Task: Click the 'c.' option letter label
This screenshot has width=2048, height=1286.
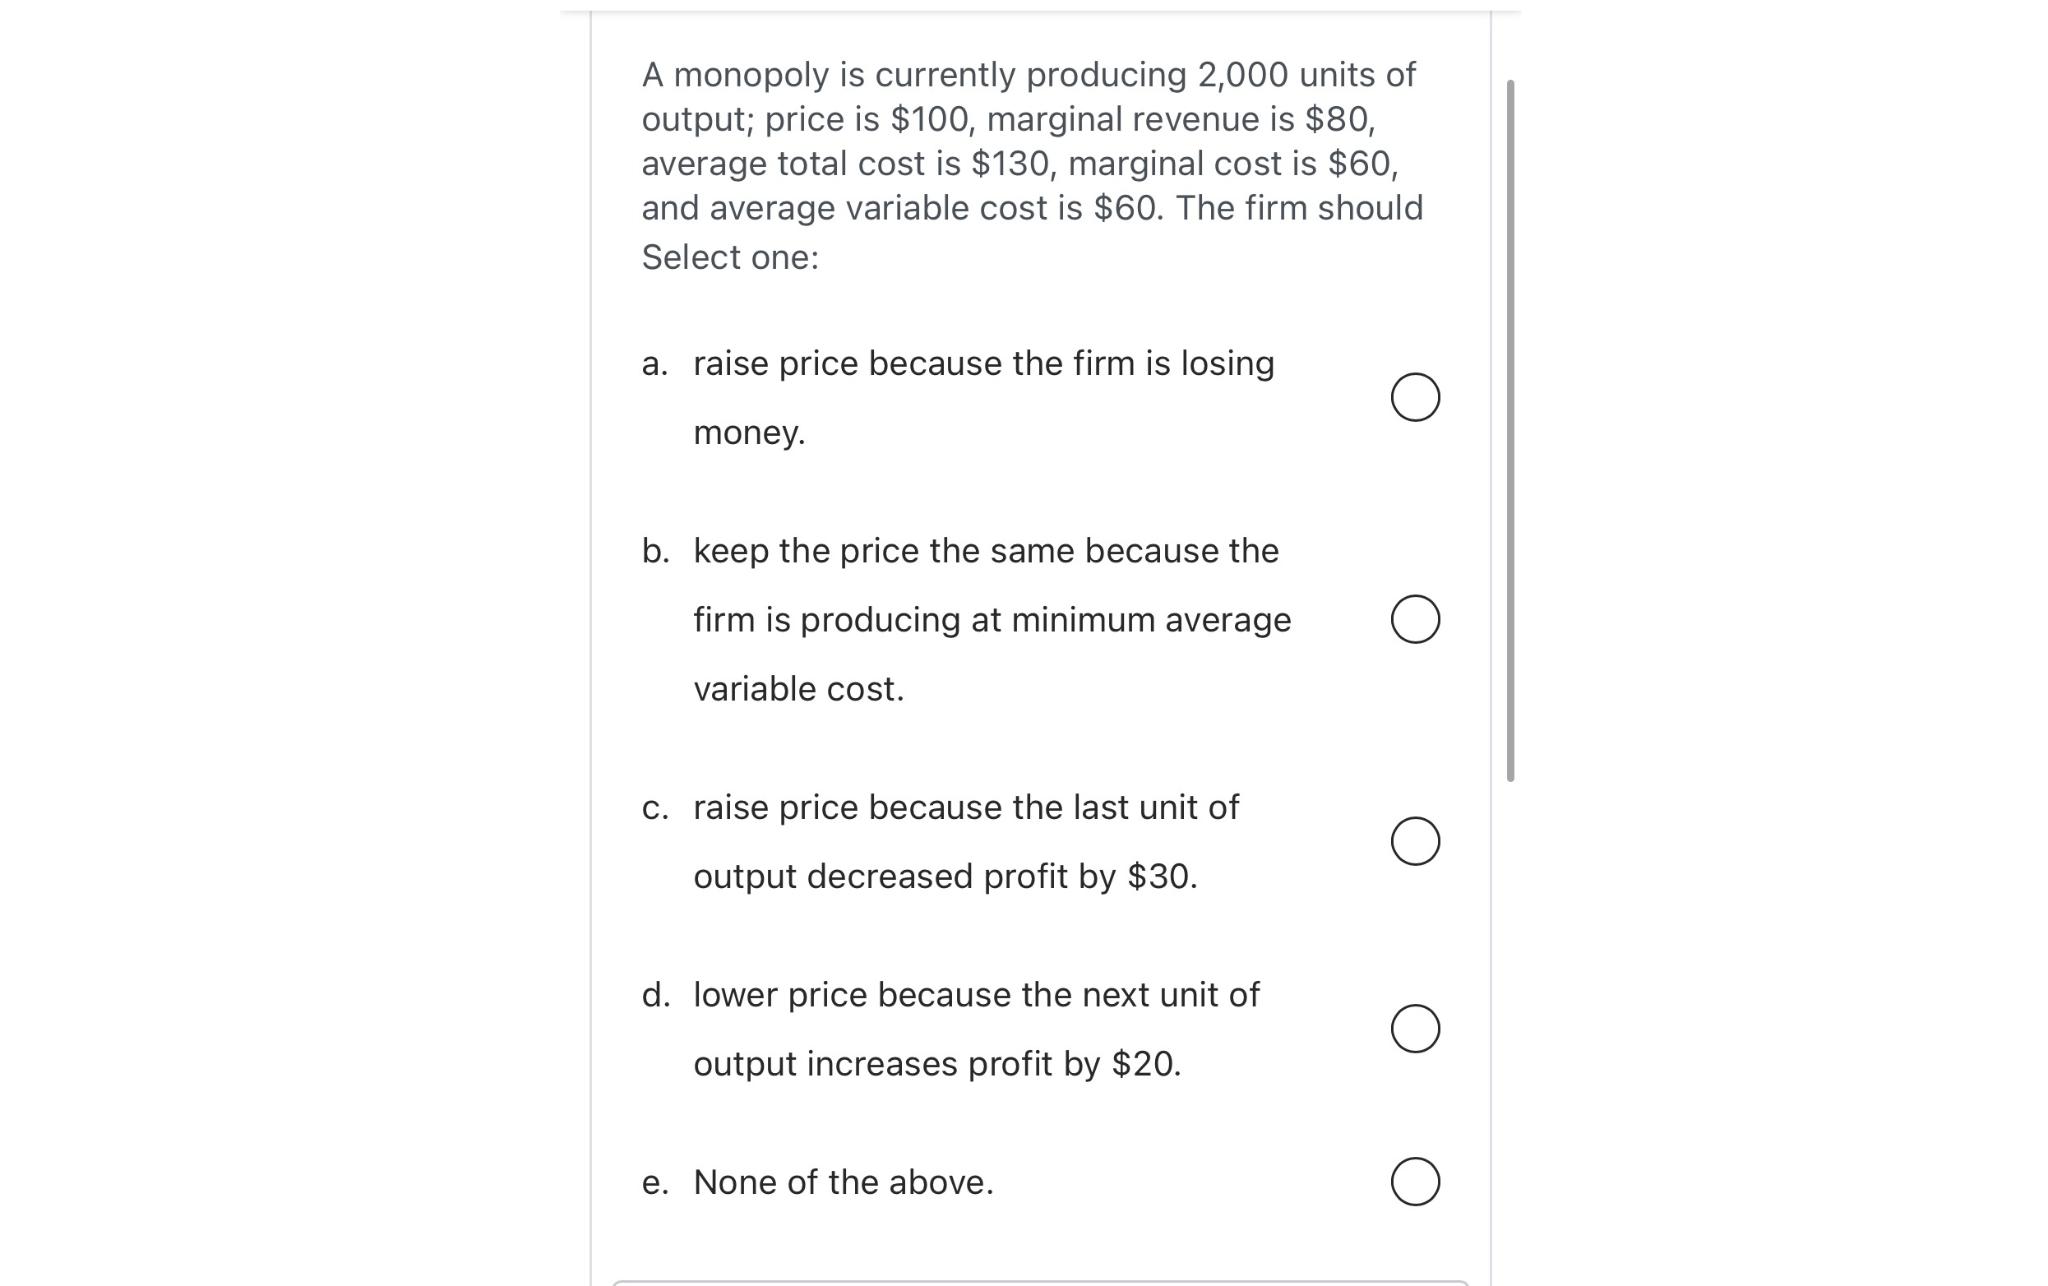Action: [x=655, y=808]
